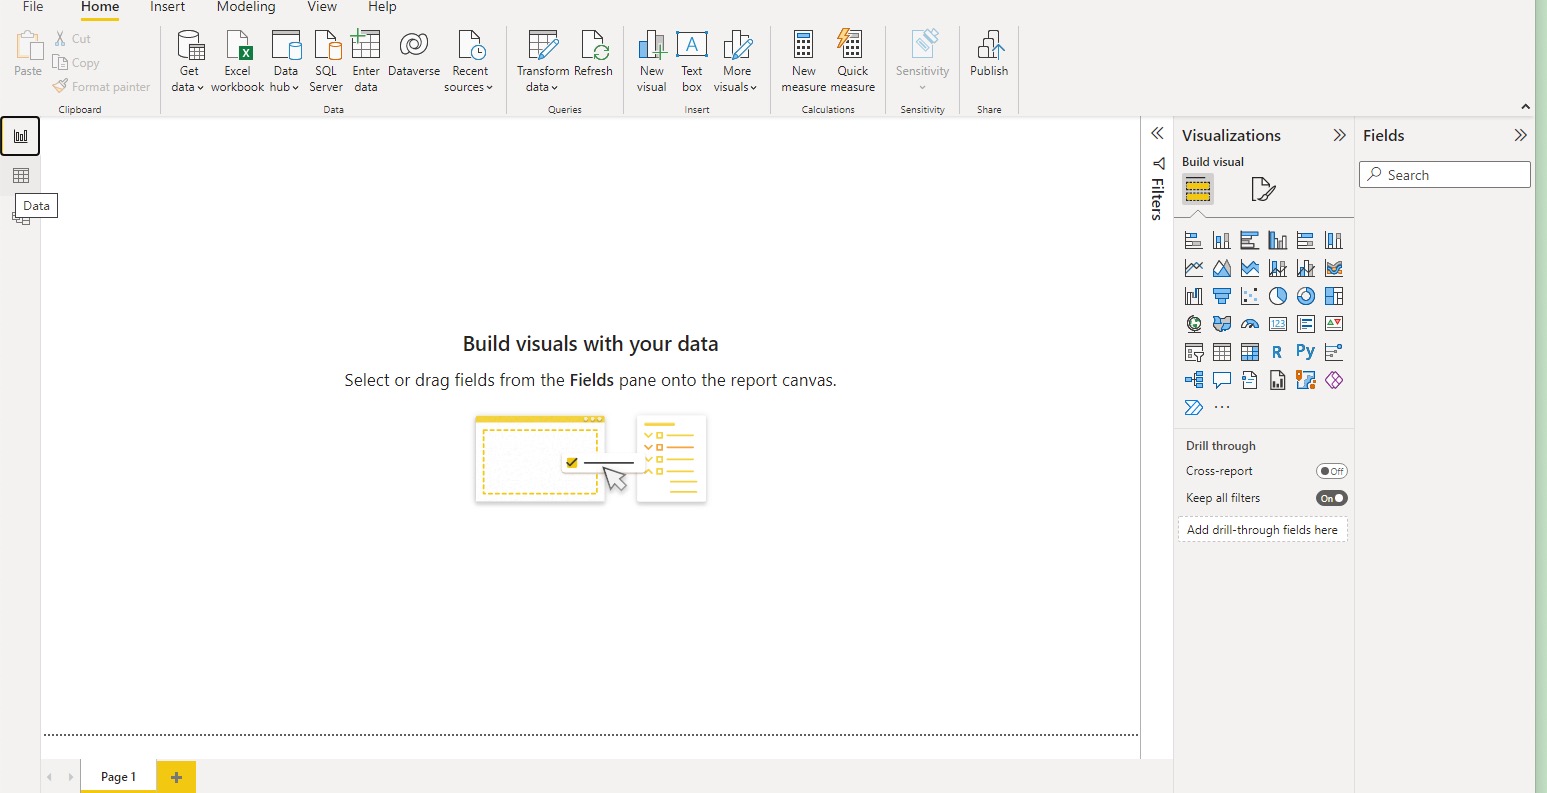The image size is (1547, 793).
Task: Switch to the Data view
Action: pyautogui.click(x=21, y=176)
